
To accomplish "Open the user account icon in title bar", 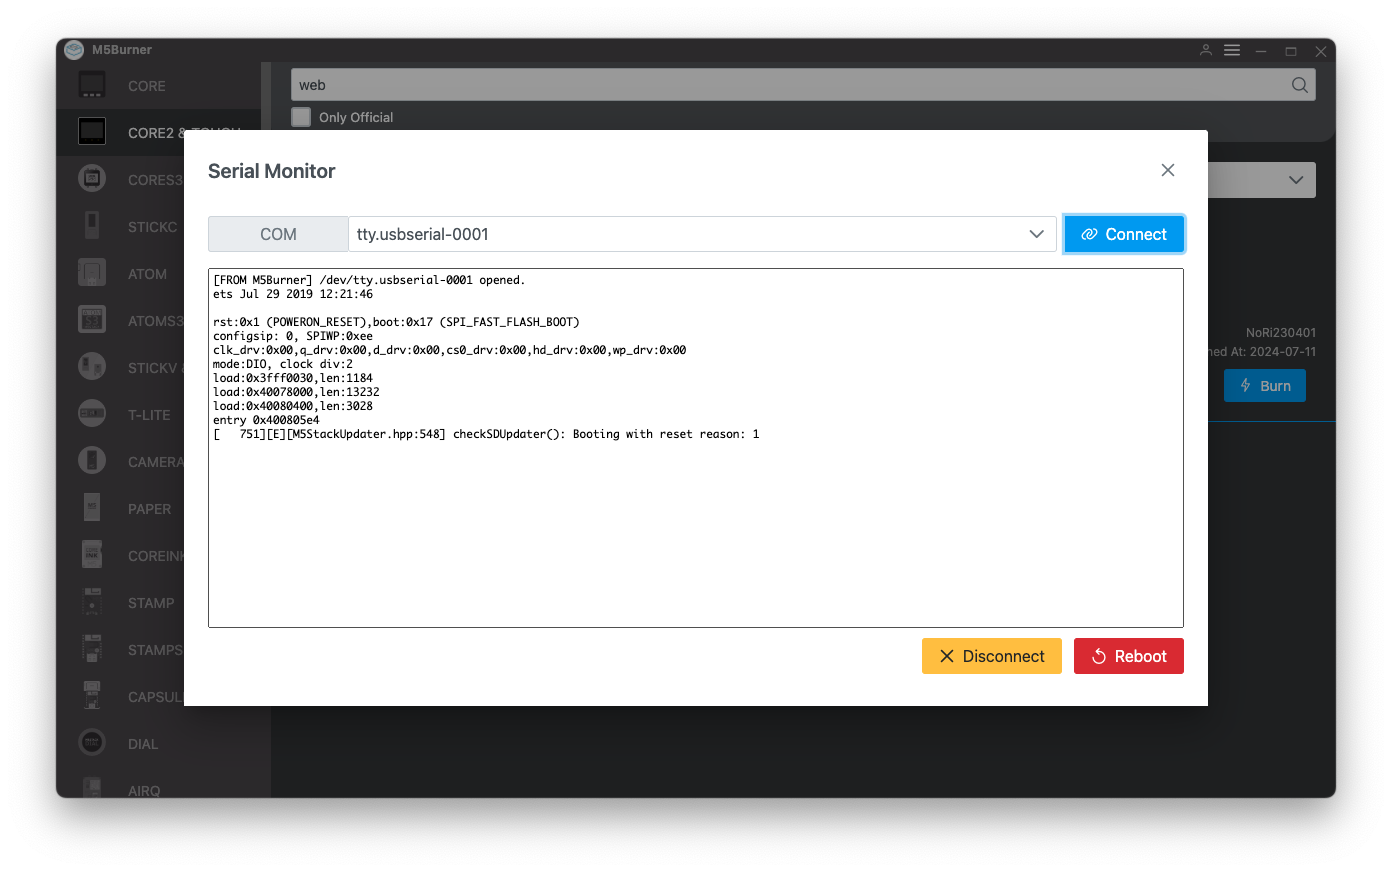I will [1205, 50].
